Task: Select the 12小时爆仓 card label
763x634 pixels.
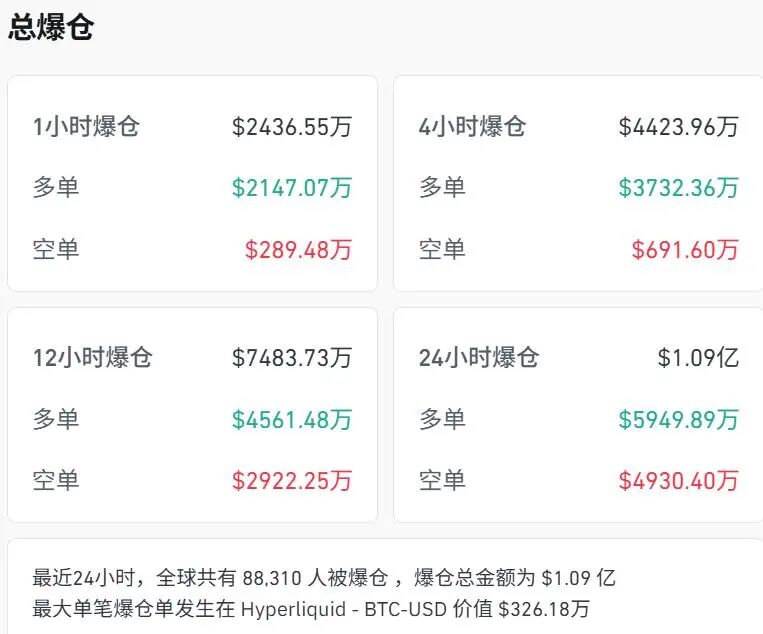Action: coord(92,358)
